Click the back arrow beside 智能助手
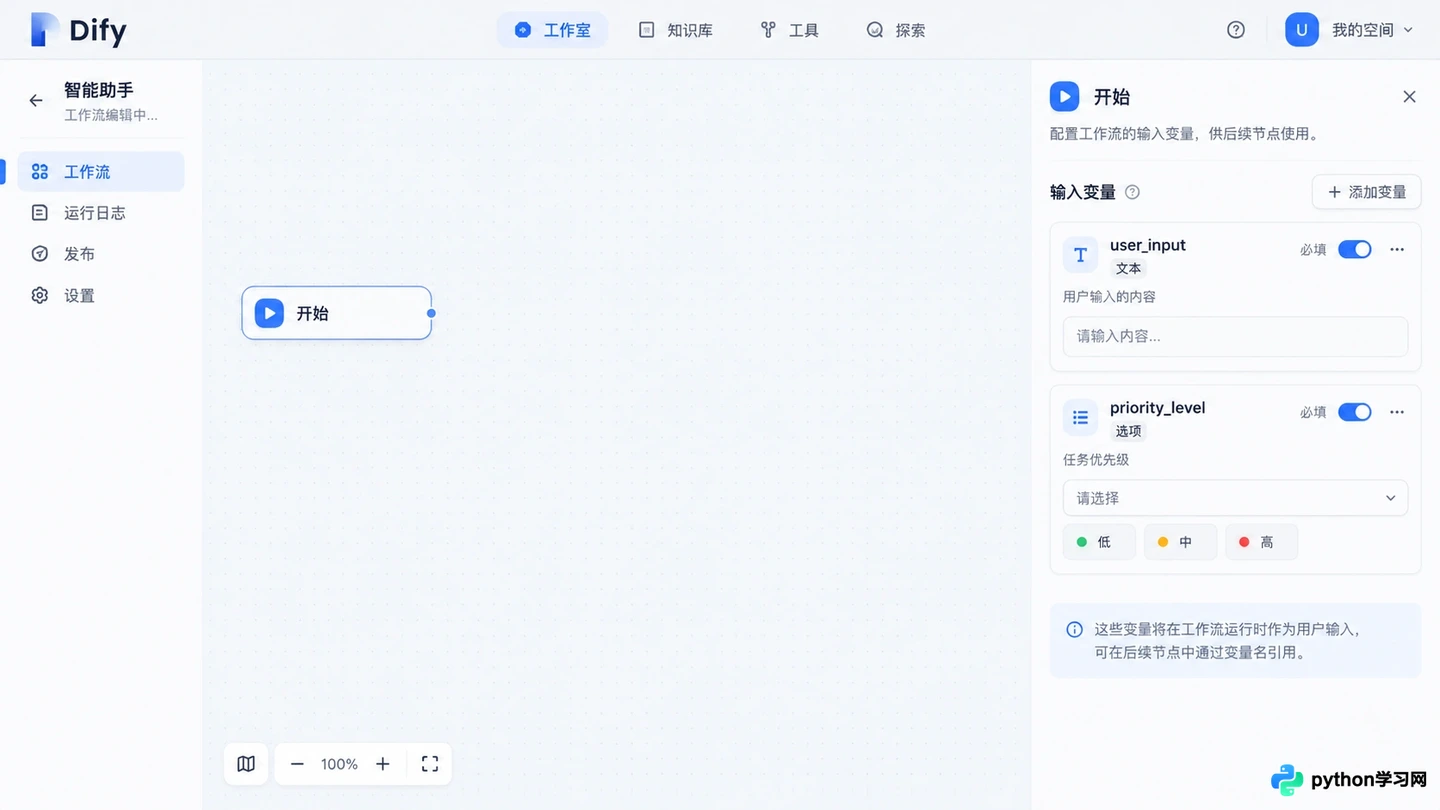1440x810 pixels. tap(36, 100)
